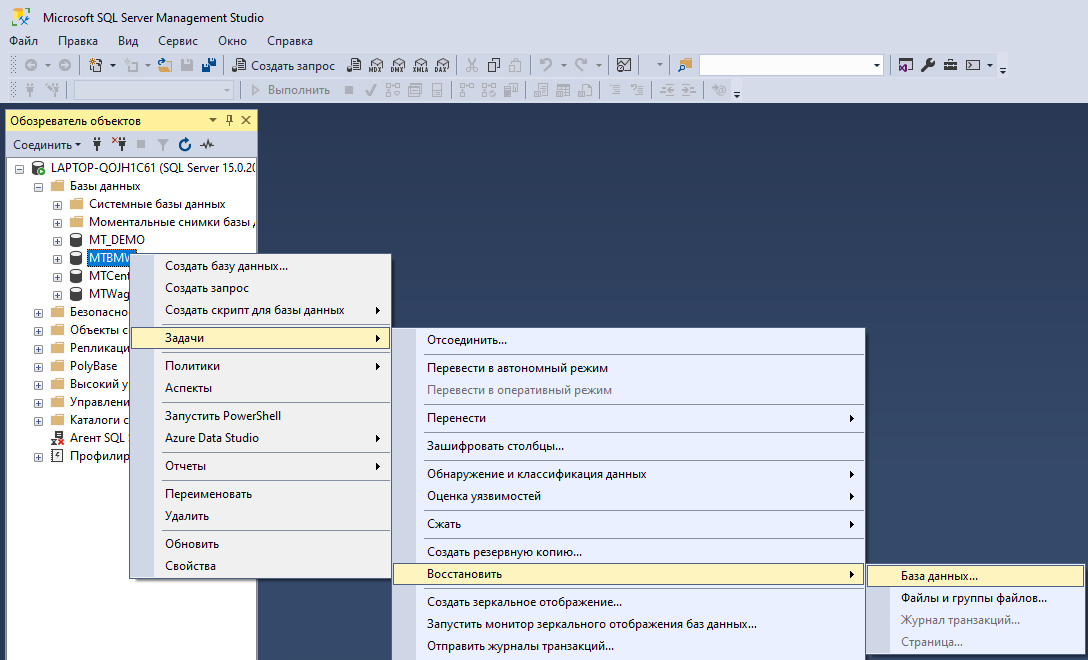This screenshot has height=660, width=1088.
Task: Open the Activity Monitor pulse icon
Action: point(207,145)
